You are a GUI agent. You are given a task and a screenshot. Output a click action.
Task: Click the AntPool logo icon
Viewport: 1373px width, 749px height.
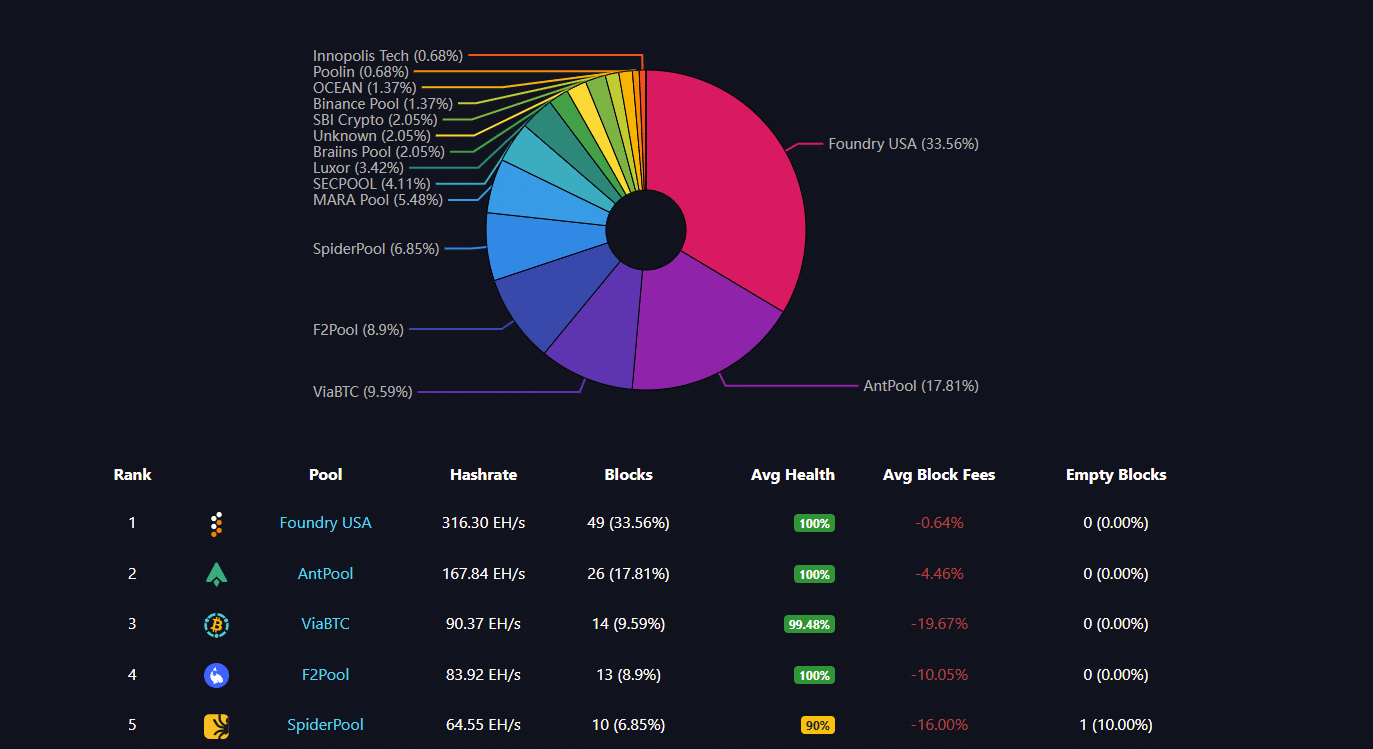pos(216,574)
